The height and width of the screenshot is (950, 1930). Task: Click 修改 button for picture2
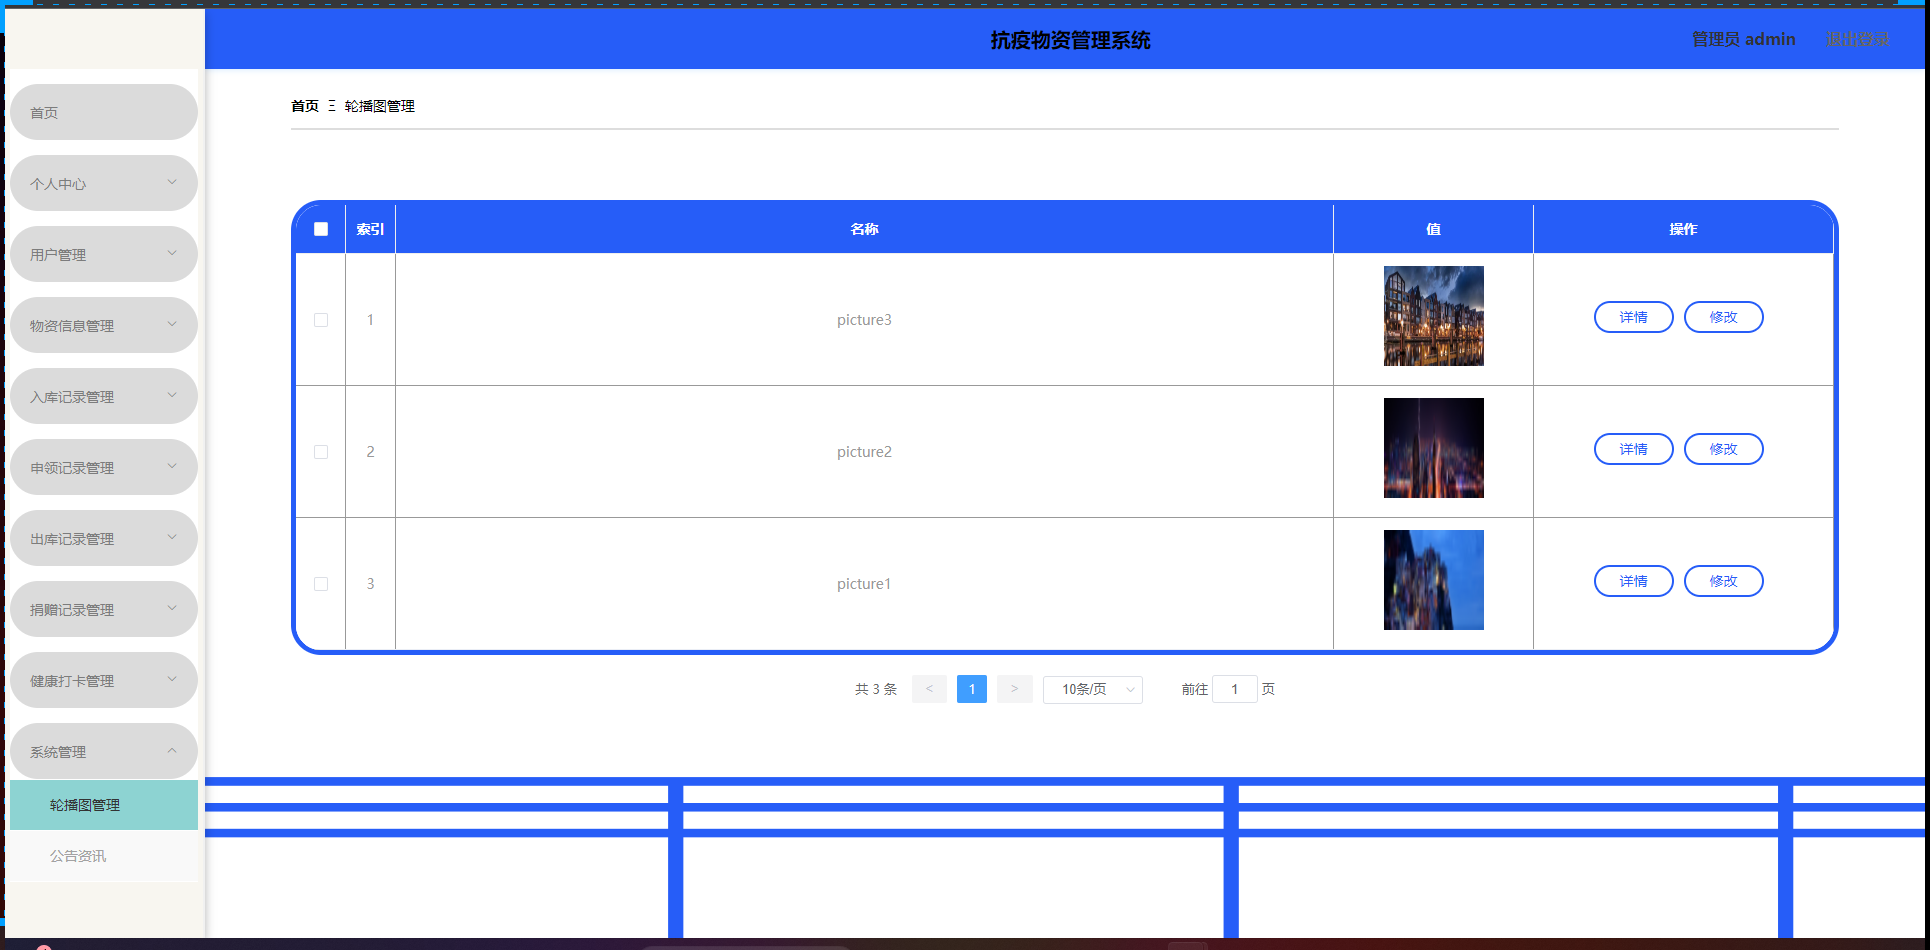click(1723, 449)
